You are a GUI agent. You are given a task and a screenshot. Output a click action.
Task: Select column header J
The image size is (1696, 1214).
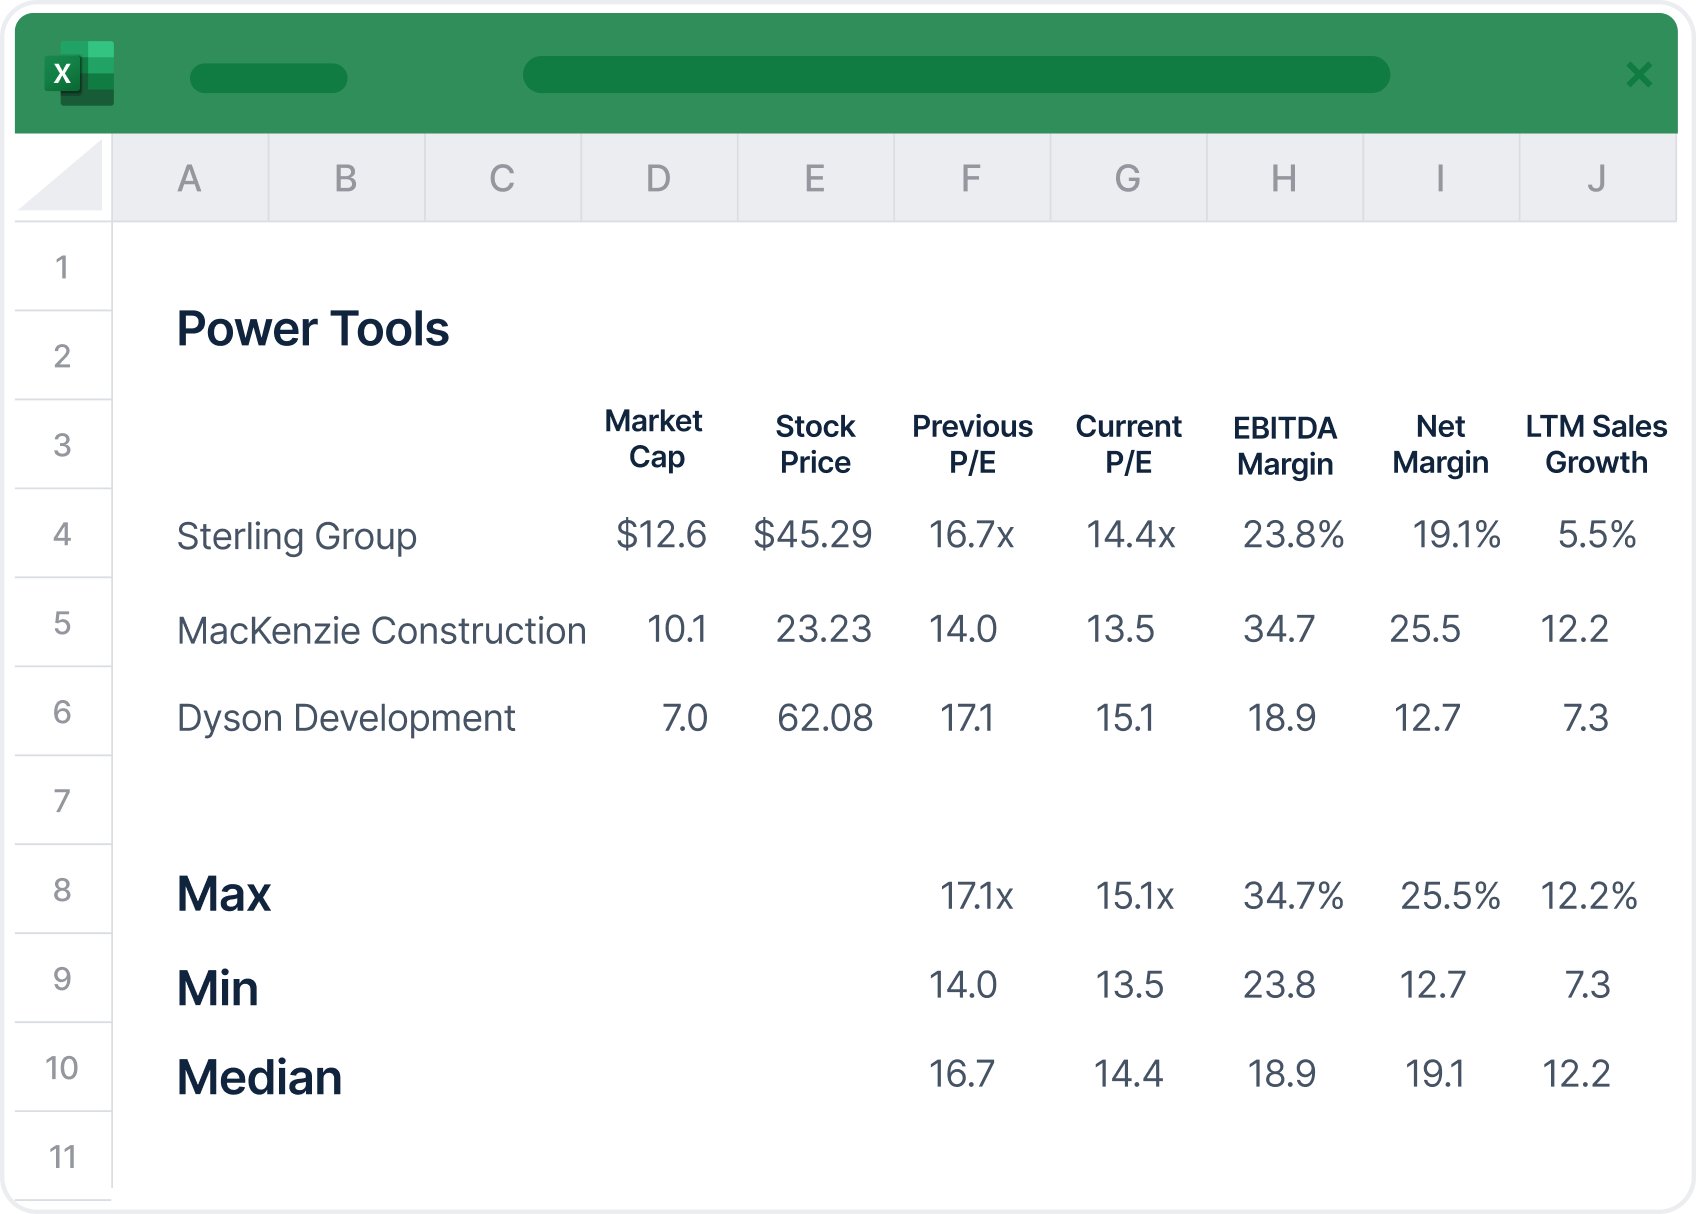[1596, 177]
